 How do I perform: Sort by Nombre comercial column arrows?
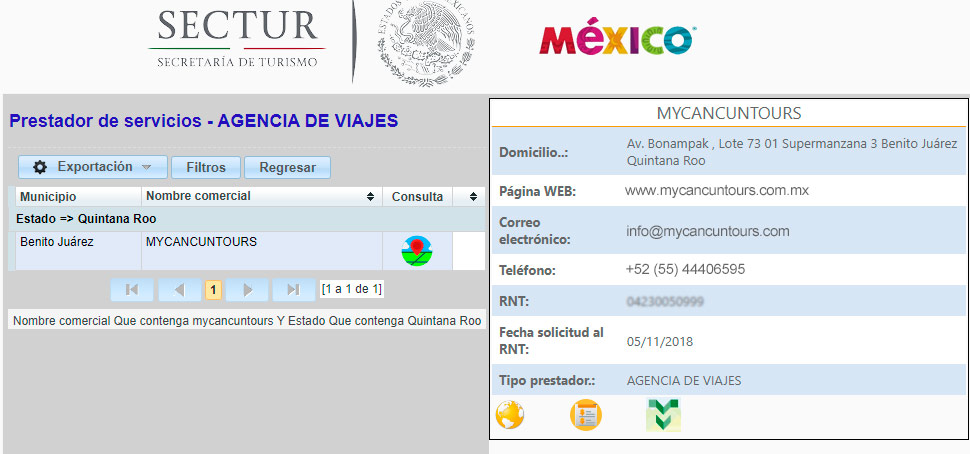tap(370, 197)
